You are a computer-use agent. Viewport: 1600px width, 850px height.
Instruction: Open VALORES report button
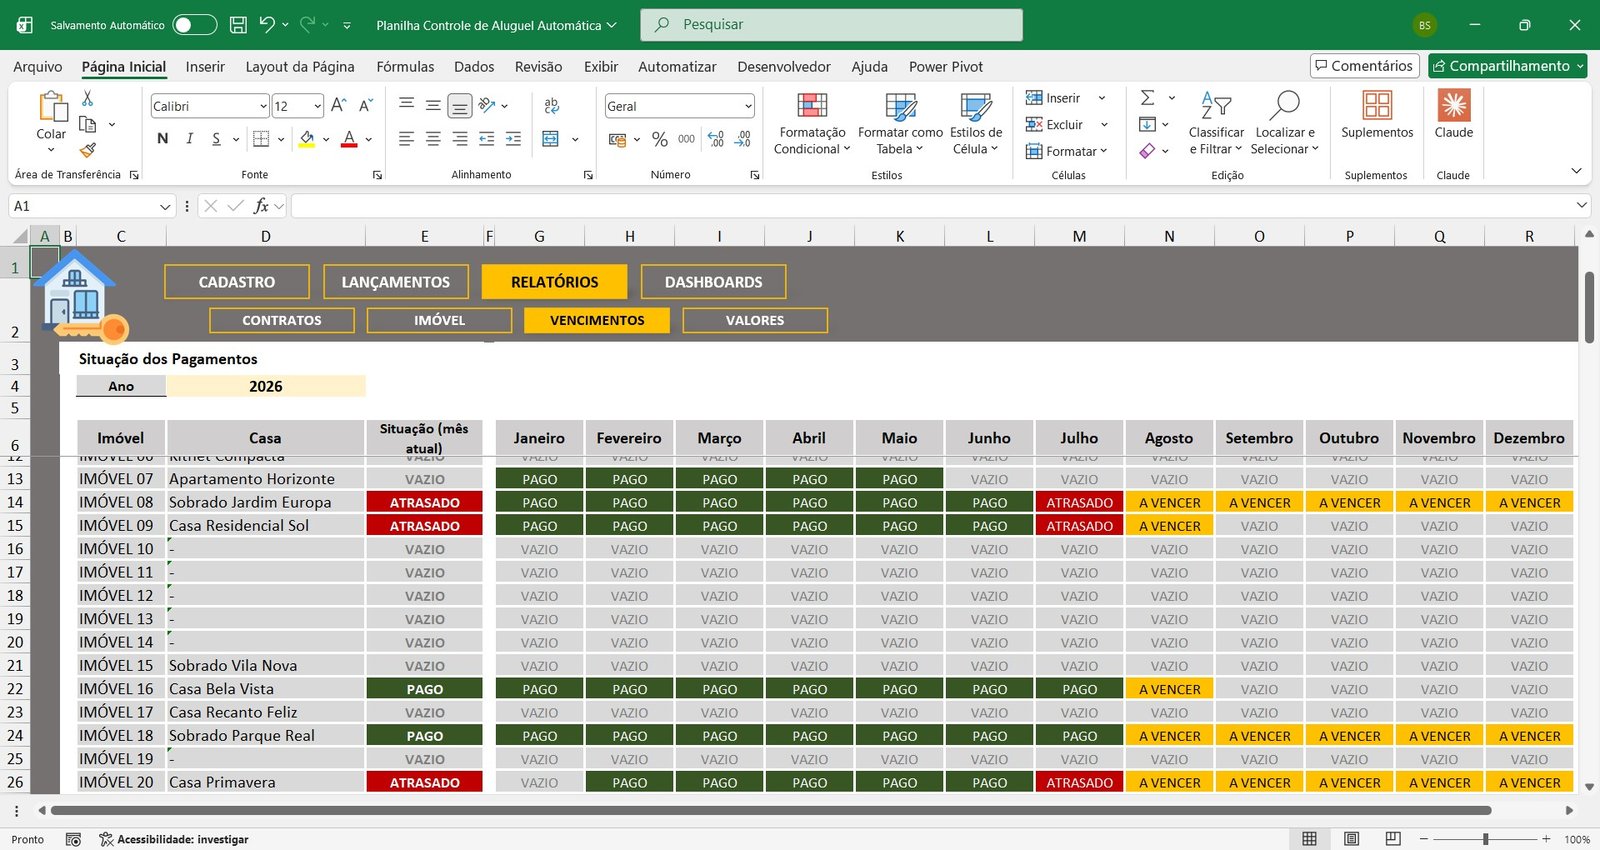(x=755, y=320)
